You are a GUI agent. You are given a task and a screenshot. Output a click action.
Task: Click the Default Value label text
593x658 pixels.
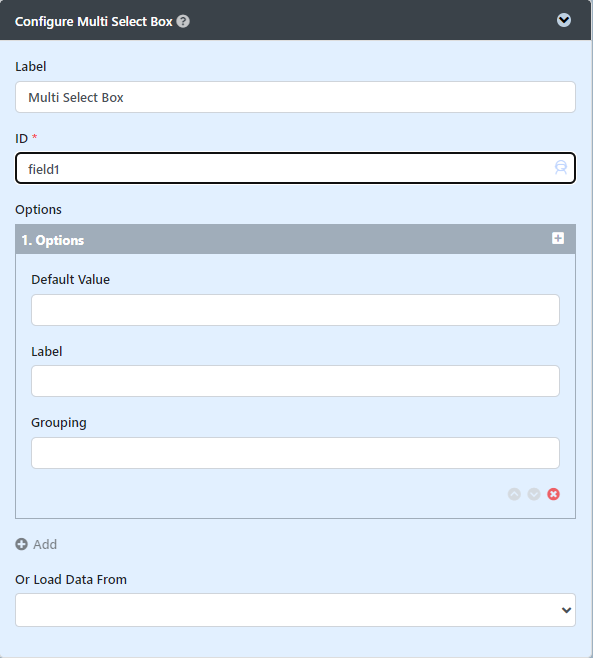[x=71, y=279]
